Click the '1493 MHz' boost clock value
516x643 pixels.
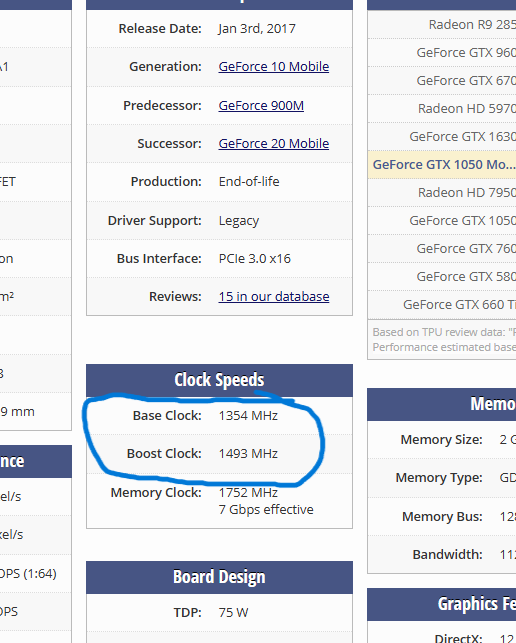tap(248, 454)
